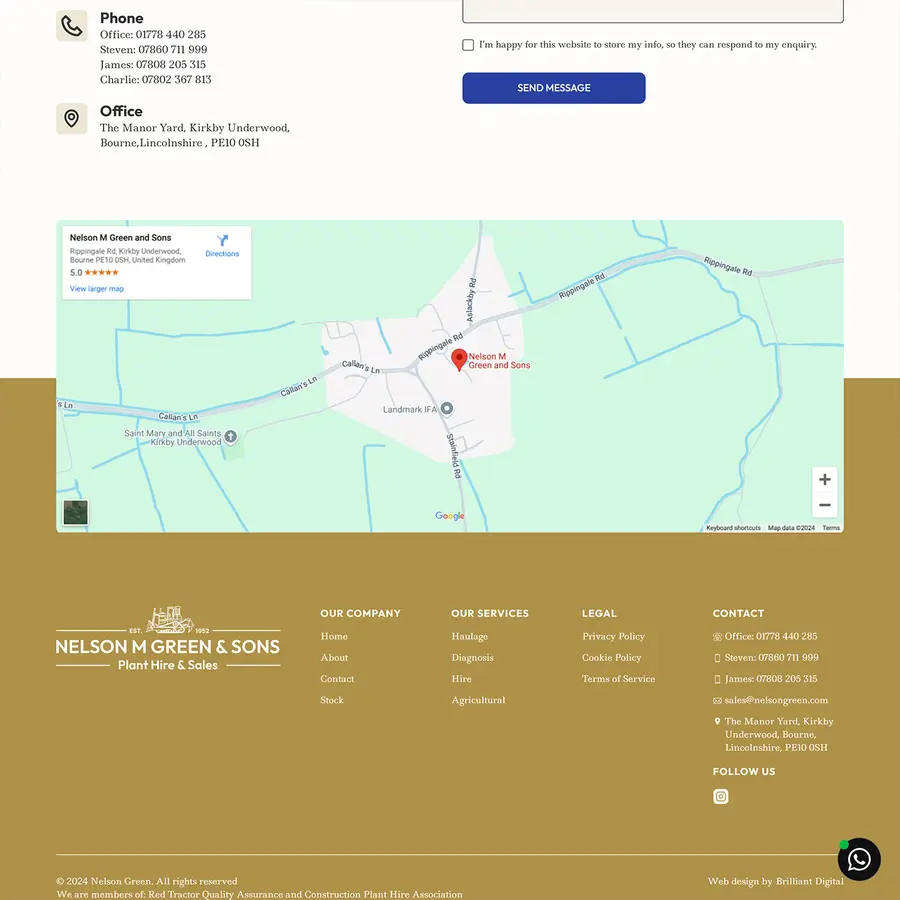Select the red Nelson M Green map pin

(x=459, y=358)
